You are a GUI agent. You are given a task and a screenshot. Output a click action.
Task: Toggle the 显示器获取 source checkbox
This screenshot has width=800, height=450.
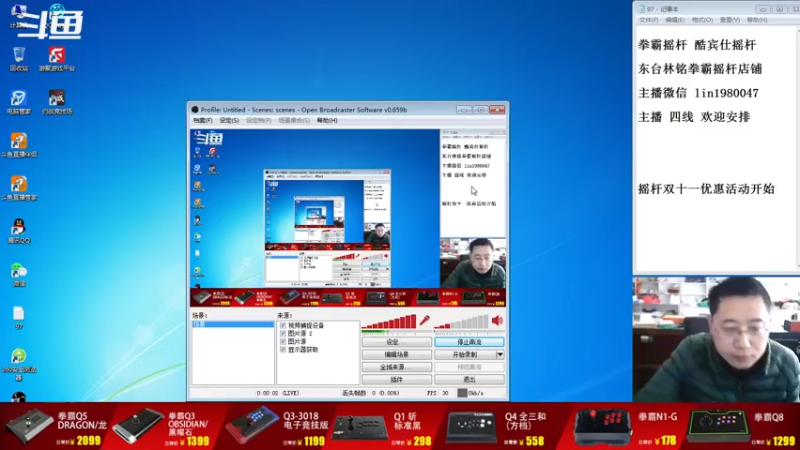point(283,350)
